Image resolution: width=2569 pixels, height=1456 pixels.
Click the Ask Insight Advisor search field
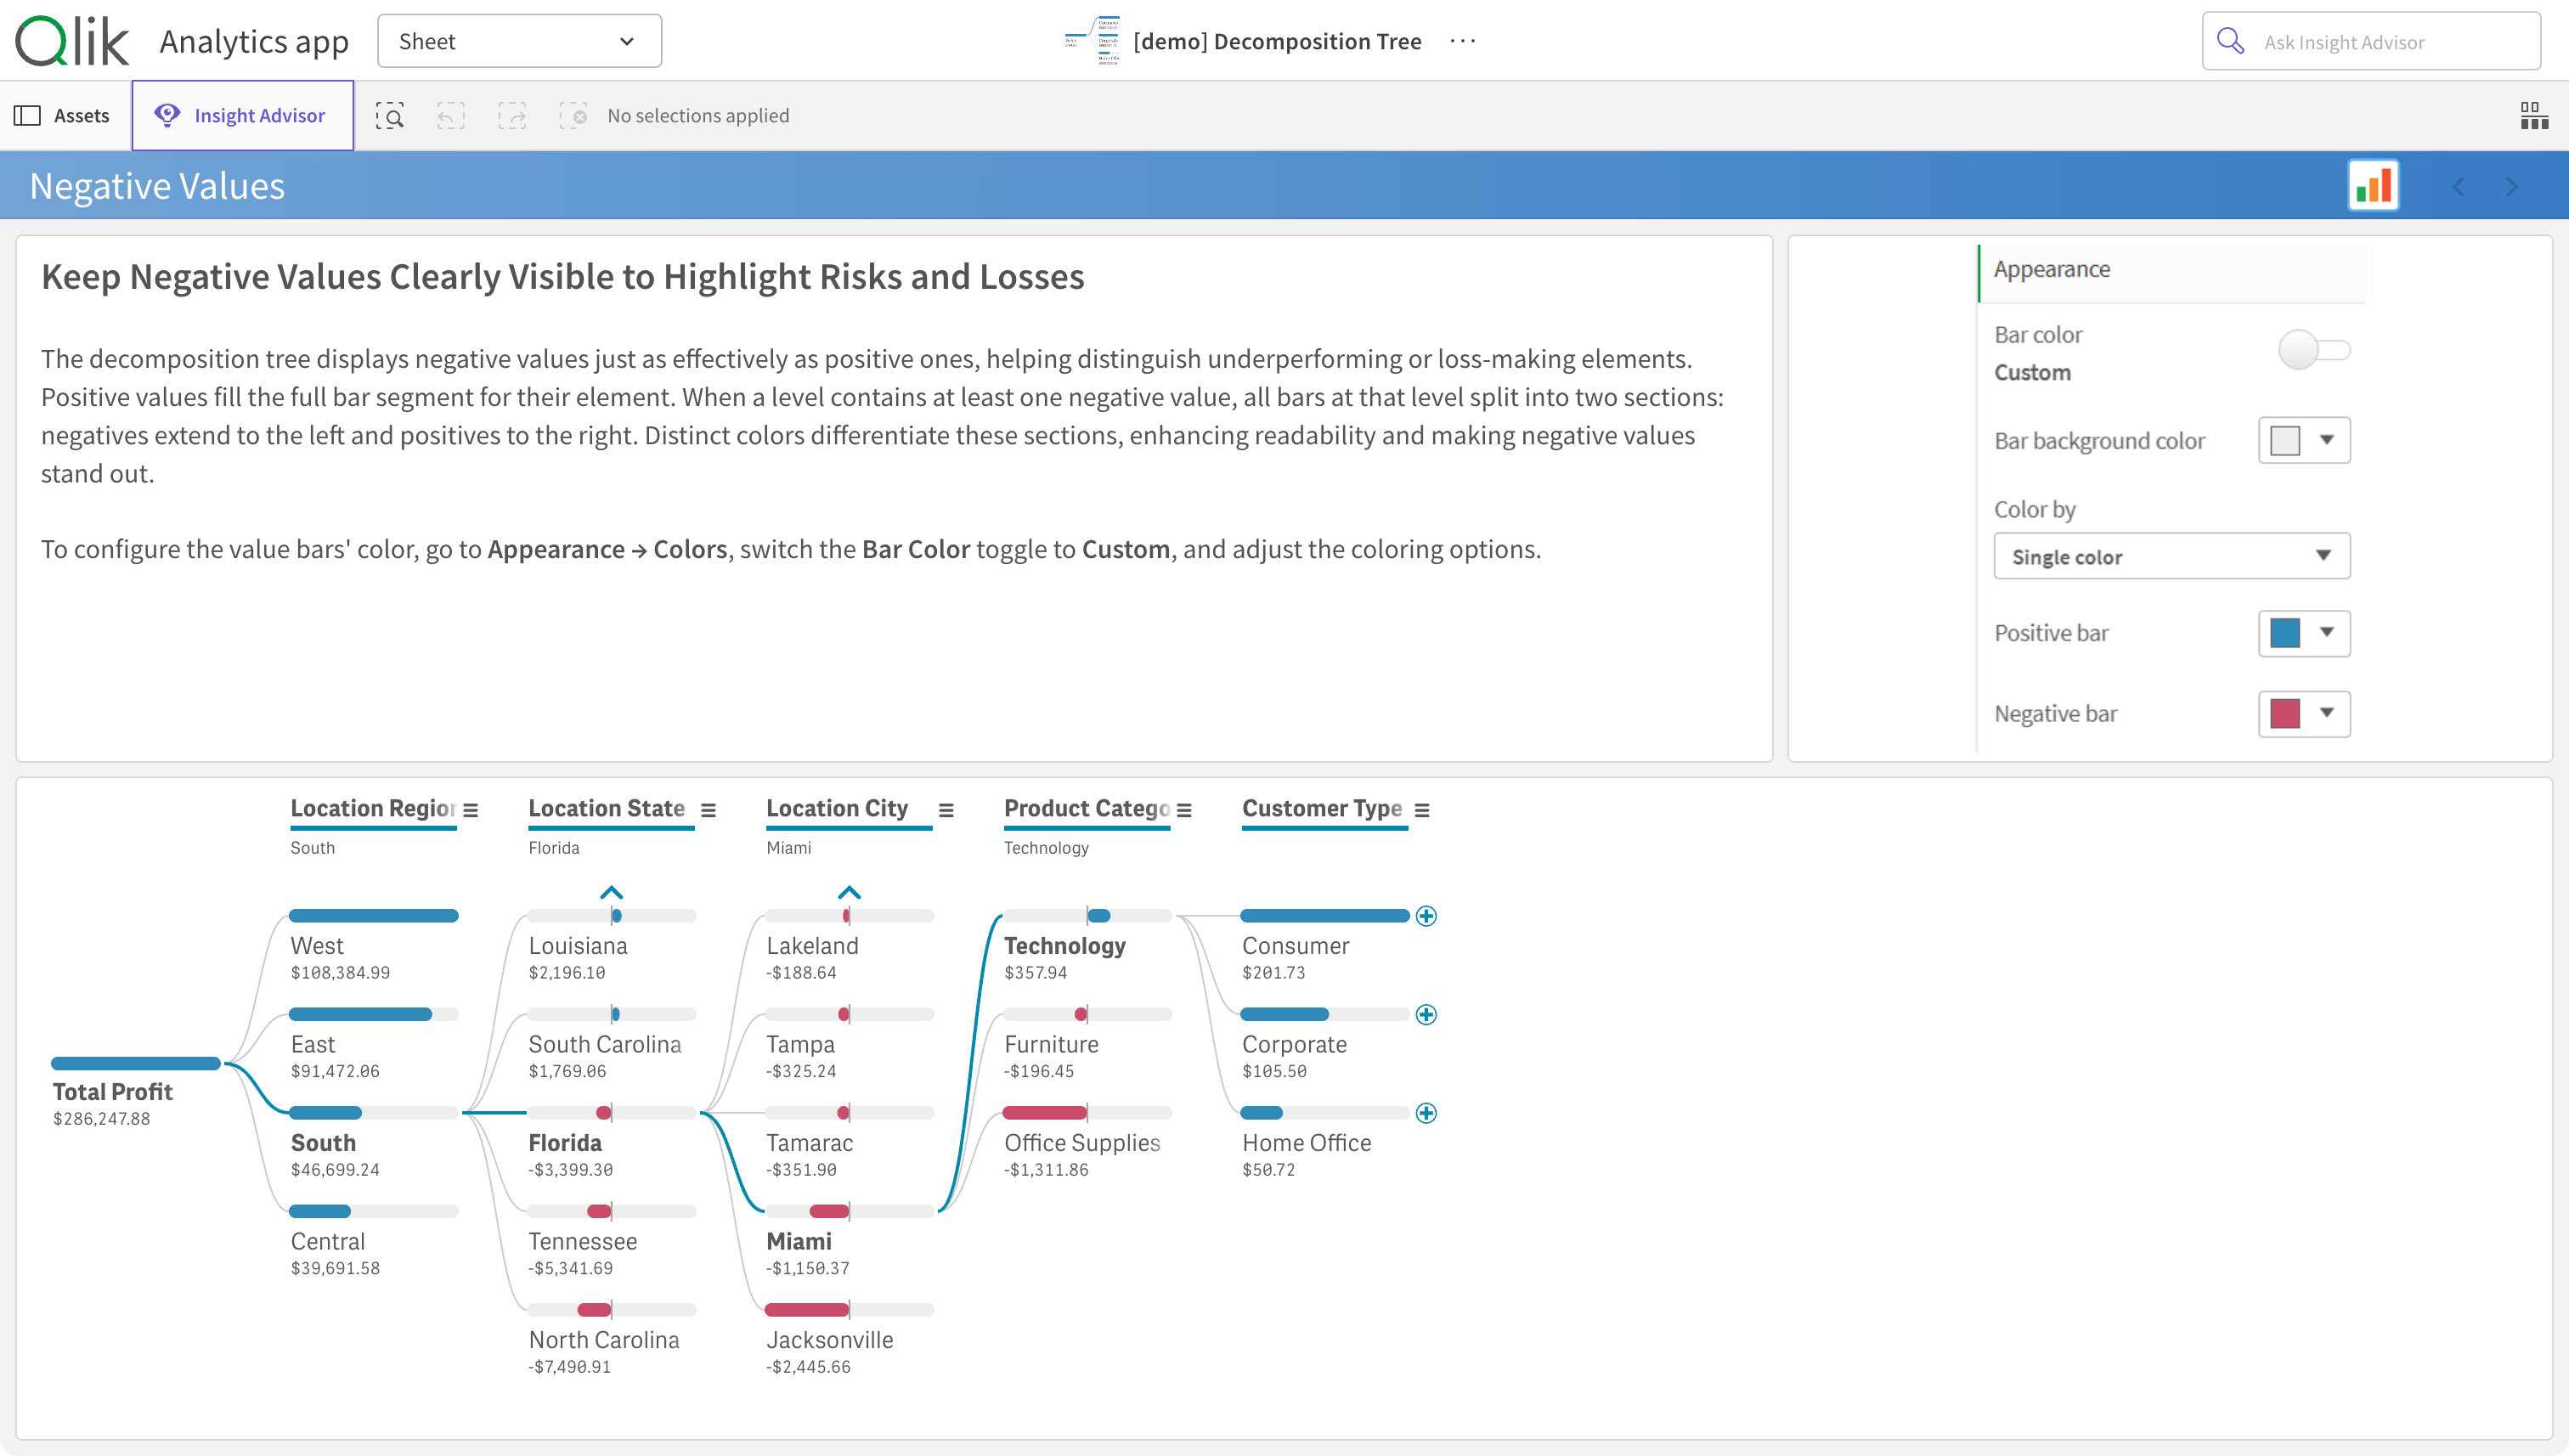2371,41
